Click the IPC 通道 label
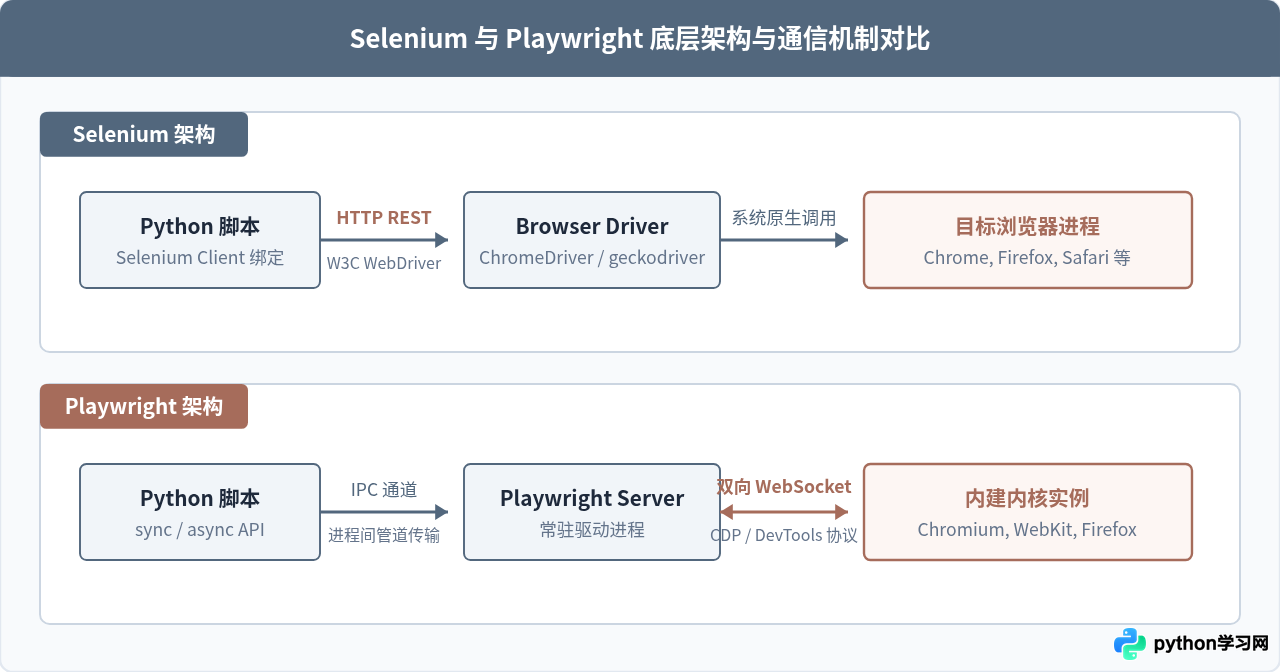Viewport: 1280px width, 672px height. pos(384,490)
